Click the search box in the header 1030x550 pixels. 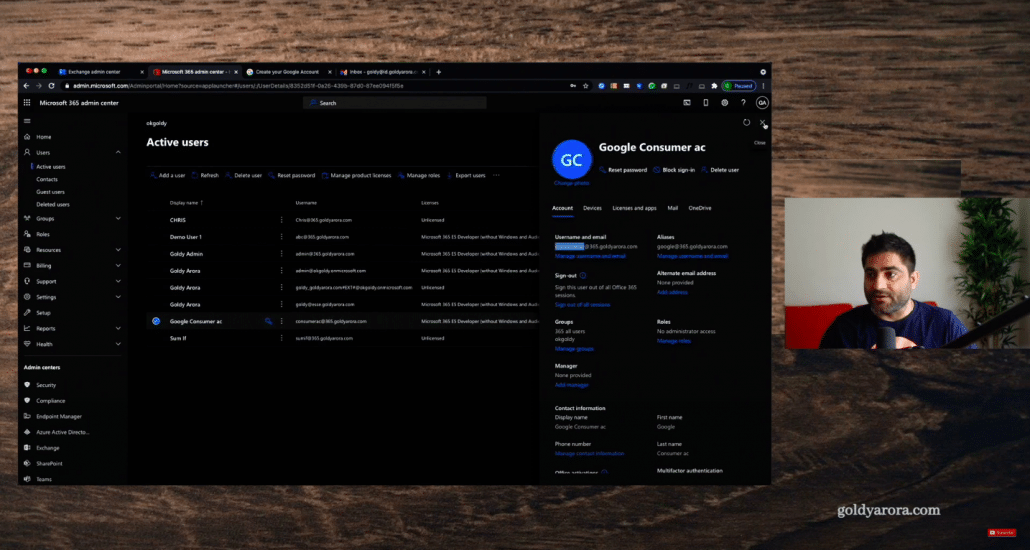coord(394,103)
